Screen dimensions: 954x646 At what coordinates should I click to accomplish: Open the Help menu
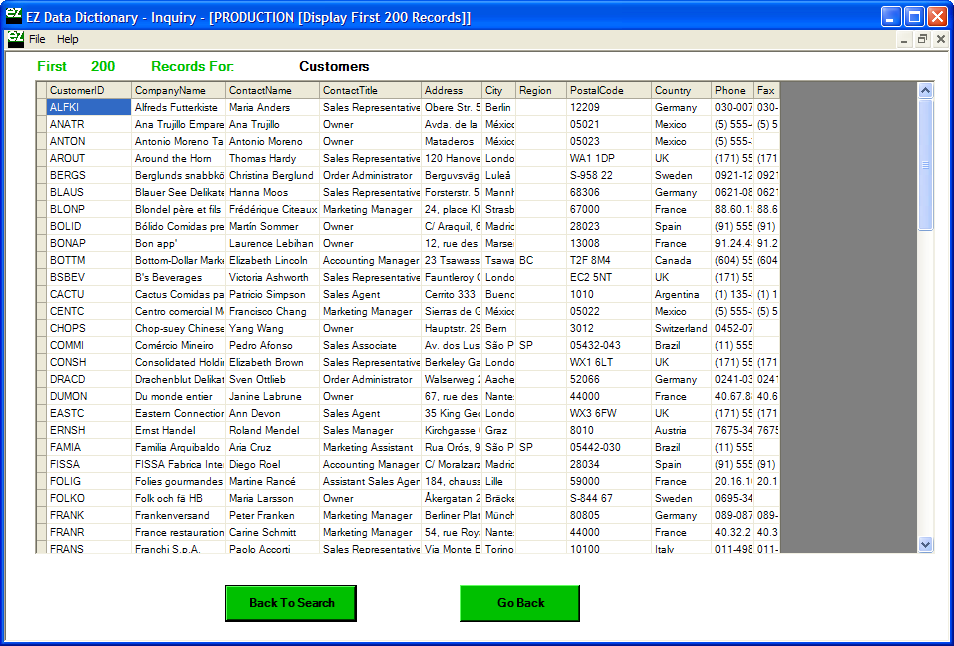pyautogui.click(x=67, y=39)
